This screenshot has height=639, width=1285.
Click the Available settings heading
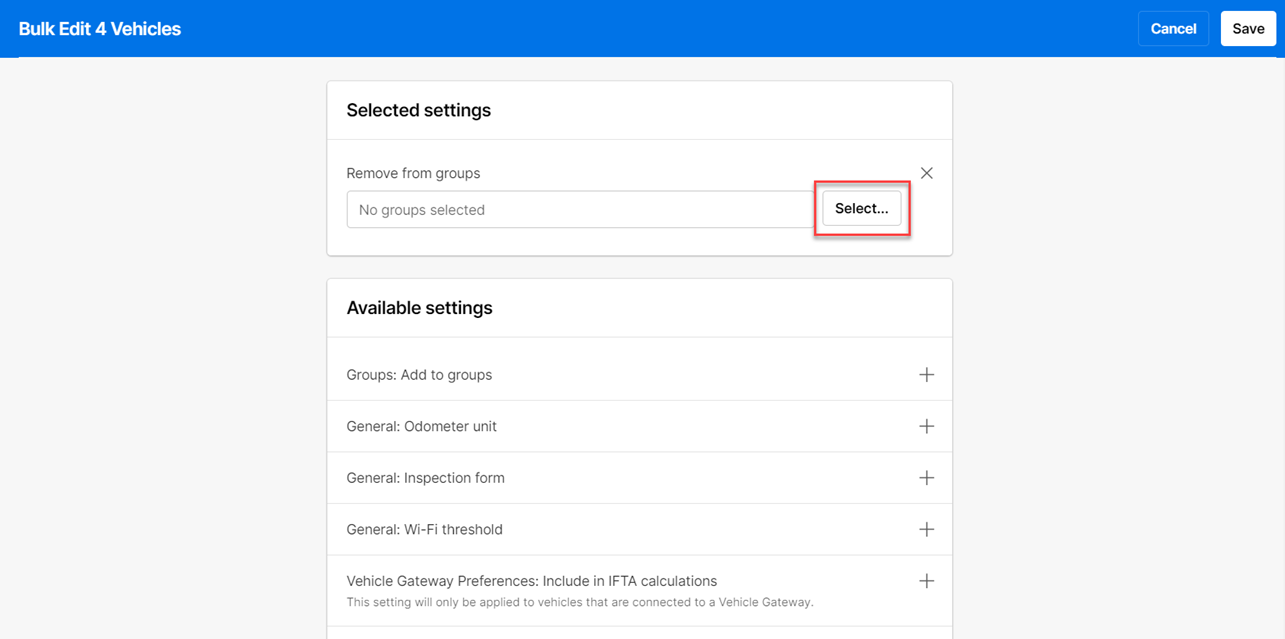(x=420, y=307)
